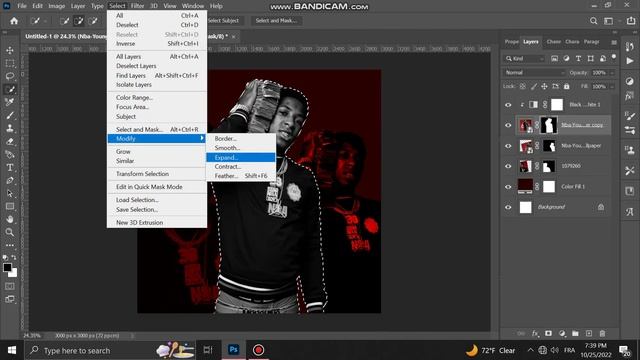Screen dimensions: 640x360
Task: Click Lock all padlock icon in Layers panel
Action: click(x=567, y=87)
